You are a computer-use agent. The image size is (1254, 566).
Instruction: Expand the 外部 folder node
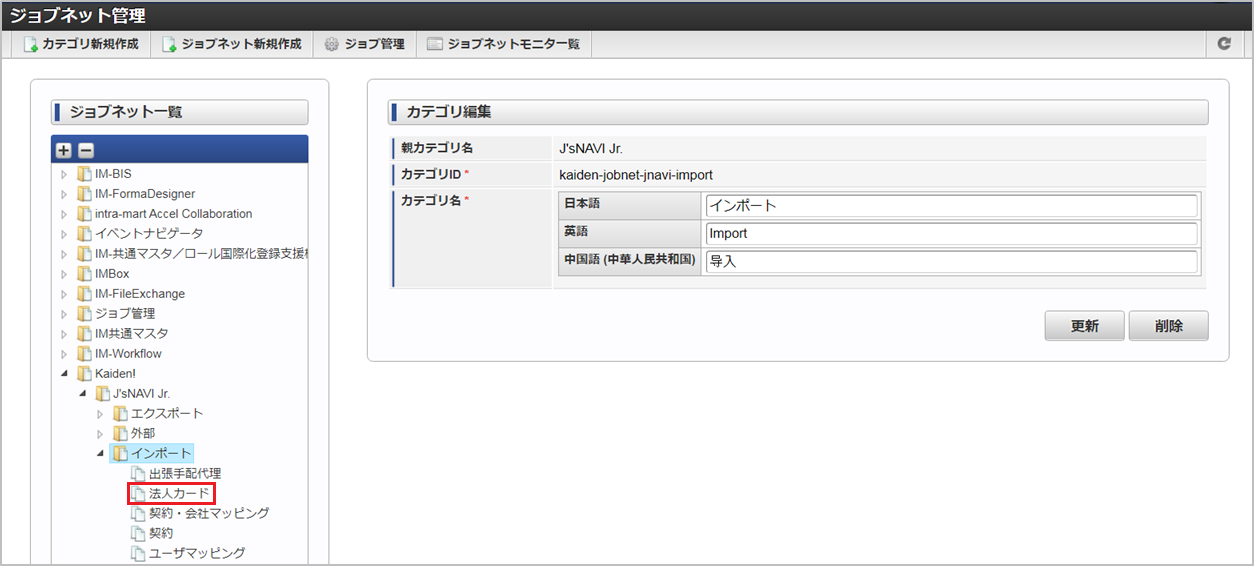(100, 434)
